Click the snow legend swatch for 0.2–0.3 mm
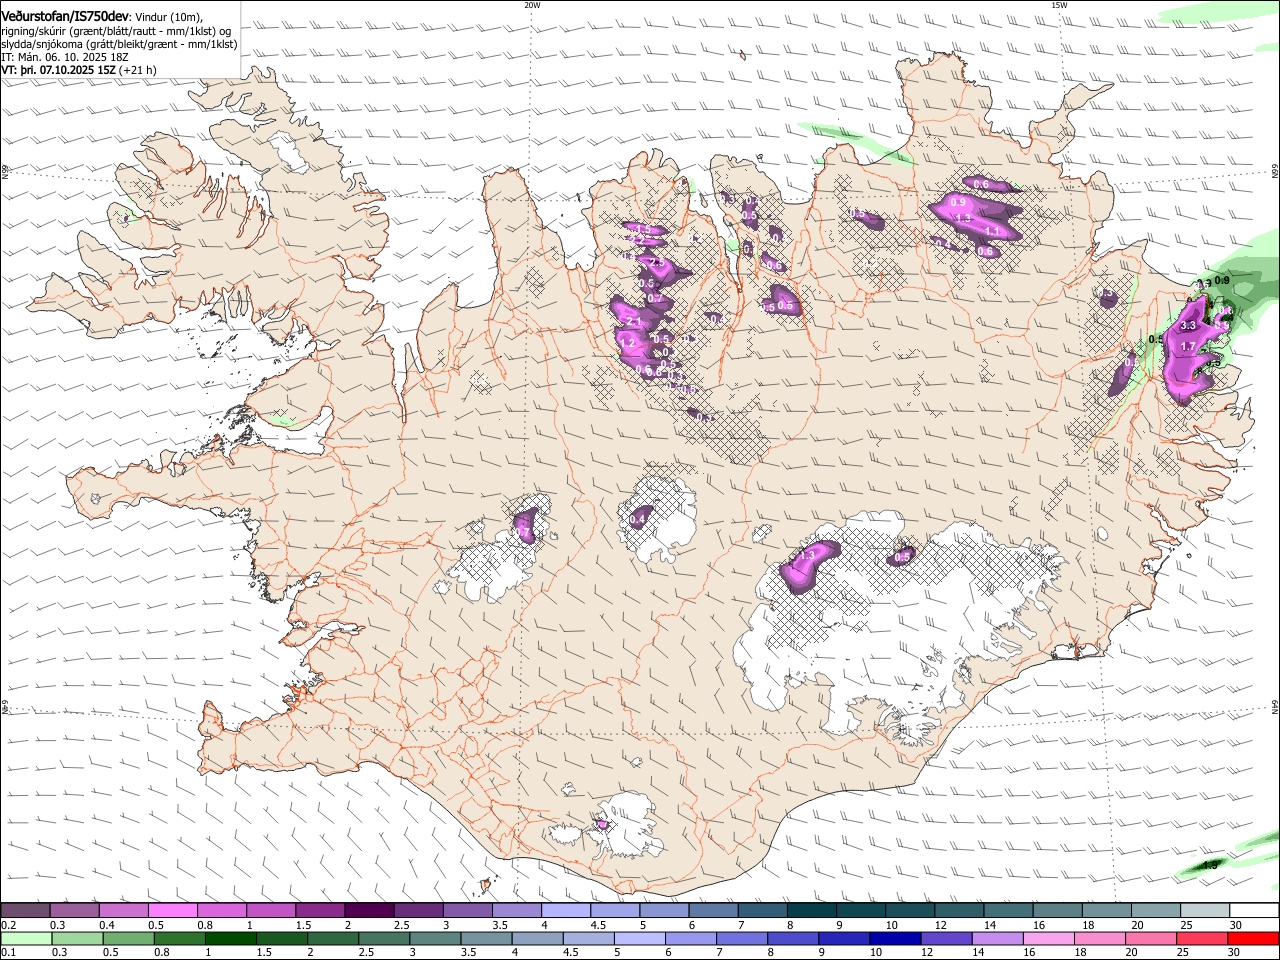Image resolution: width=1280 pixels, height=960 pixels. (25, 910)
